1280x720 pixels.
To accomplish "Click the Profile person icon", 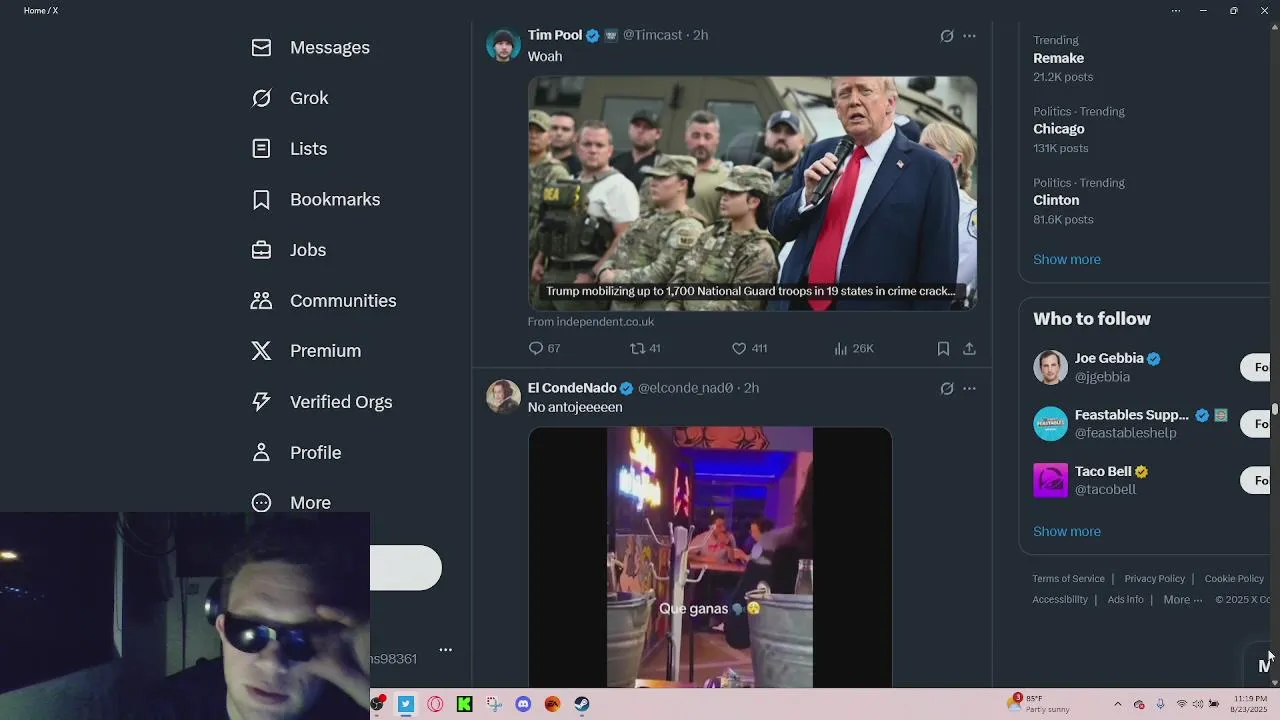I will tap(261, 452).
